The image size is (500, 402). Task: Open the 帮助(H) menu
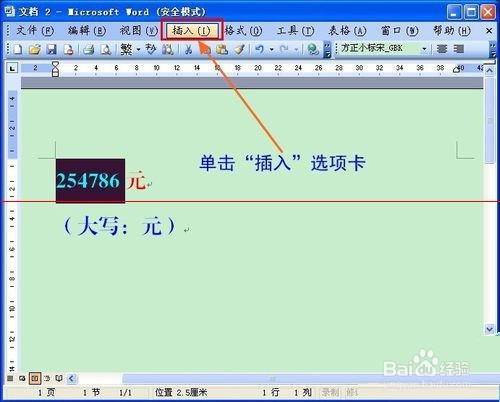click(x=452, y=31)
